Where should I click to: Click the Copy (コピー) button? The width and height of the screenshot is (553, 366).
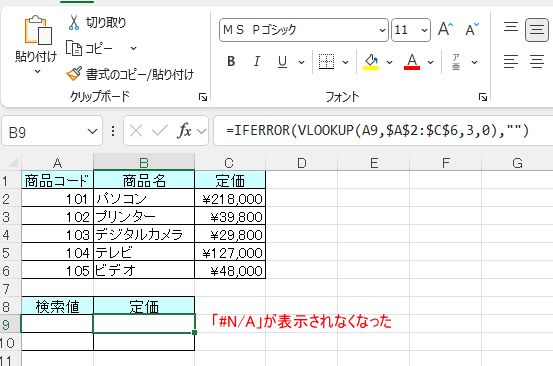click(x=90, y=48)
